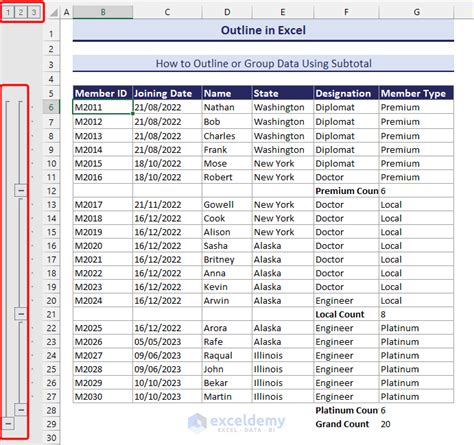Click the 'Local Count' subtotal label
474x445 pixels.
[x=346, y=314]
